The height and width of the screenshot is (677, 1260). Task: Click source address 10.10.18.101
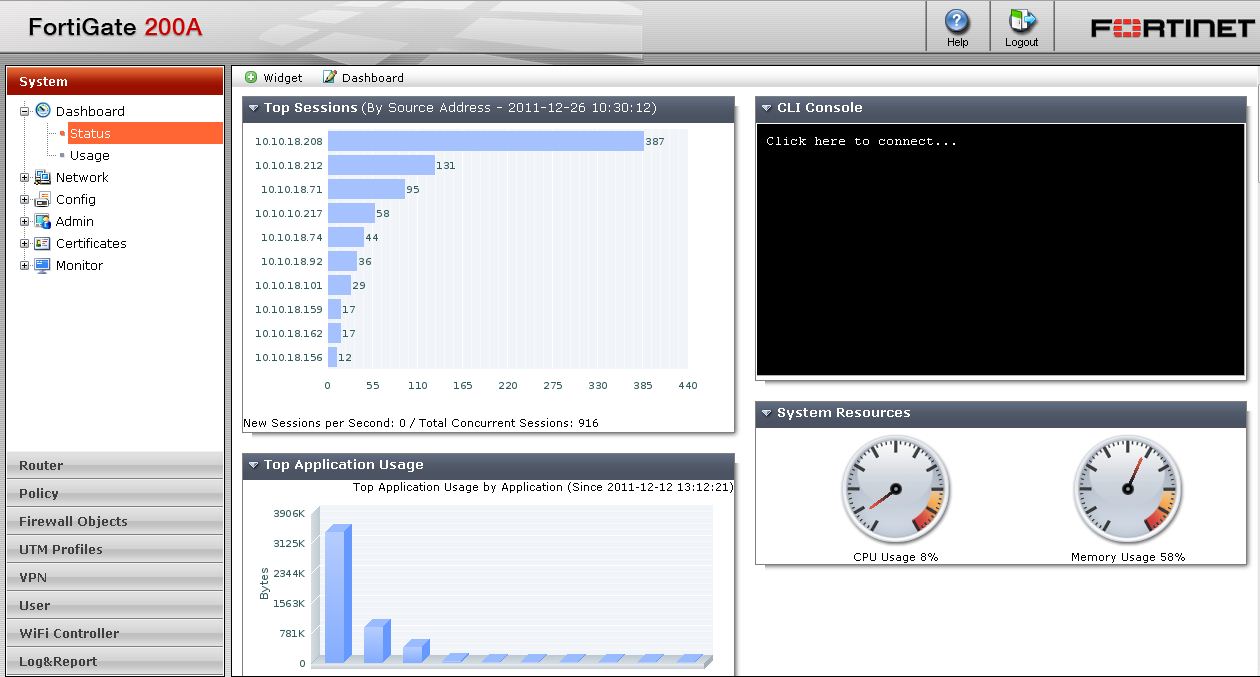pos(288,285)
